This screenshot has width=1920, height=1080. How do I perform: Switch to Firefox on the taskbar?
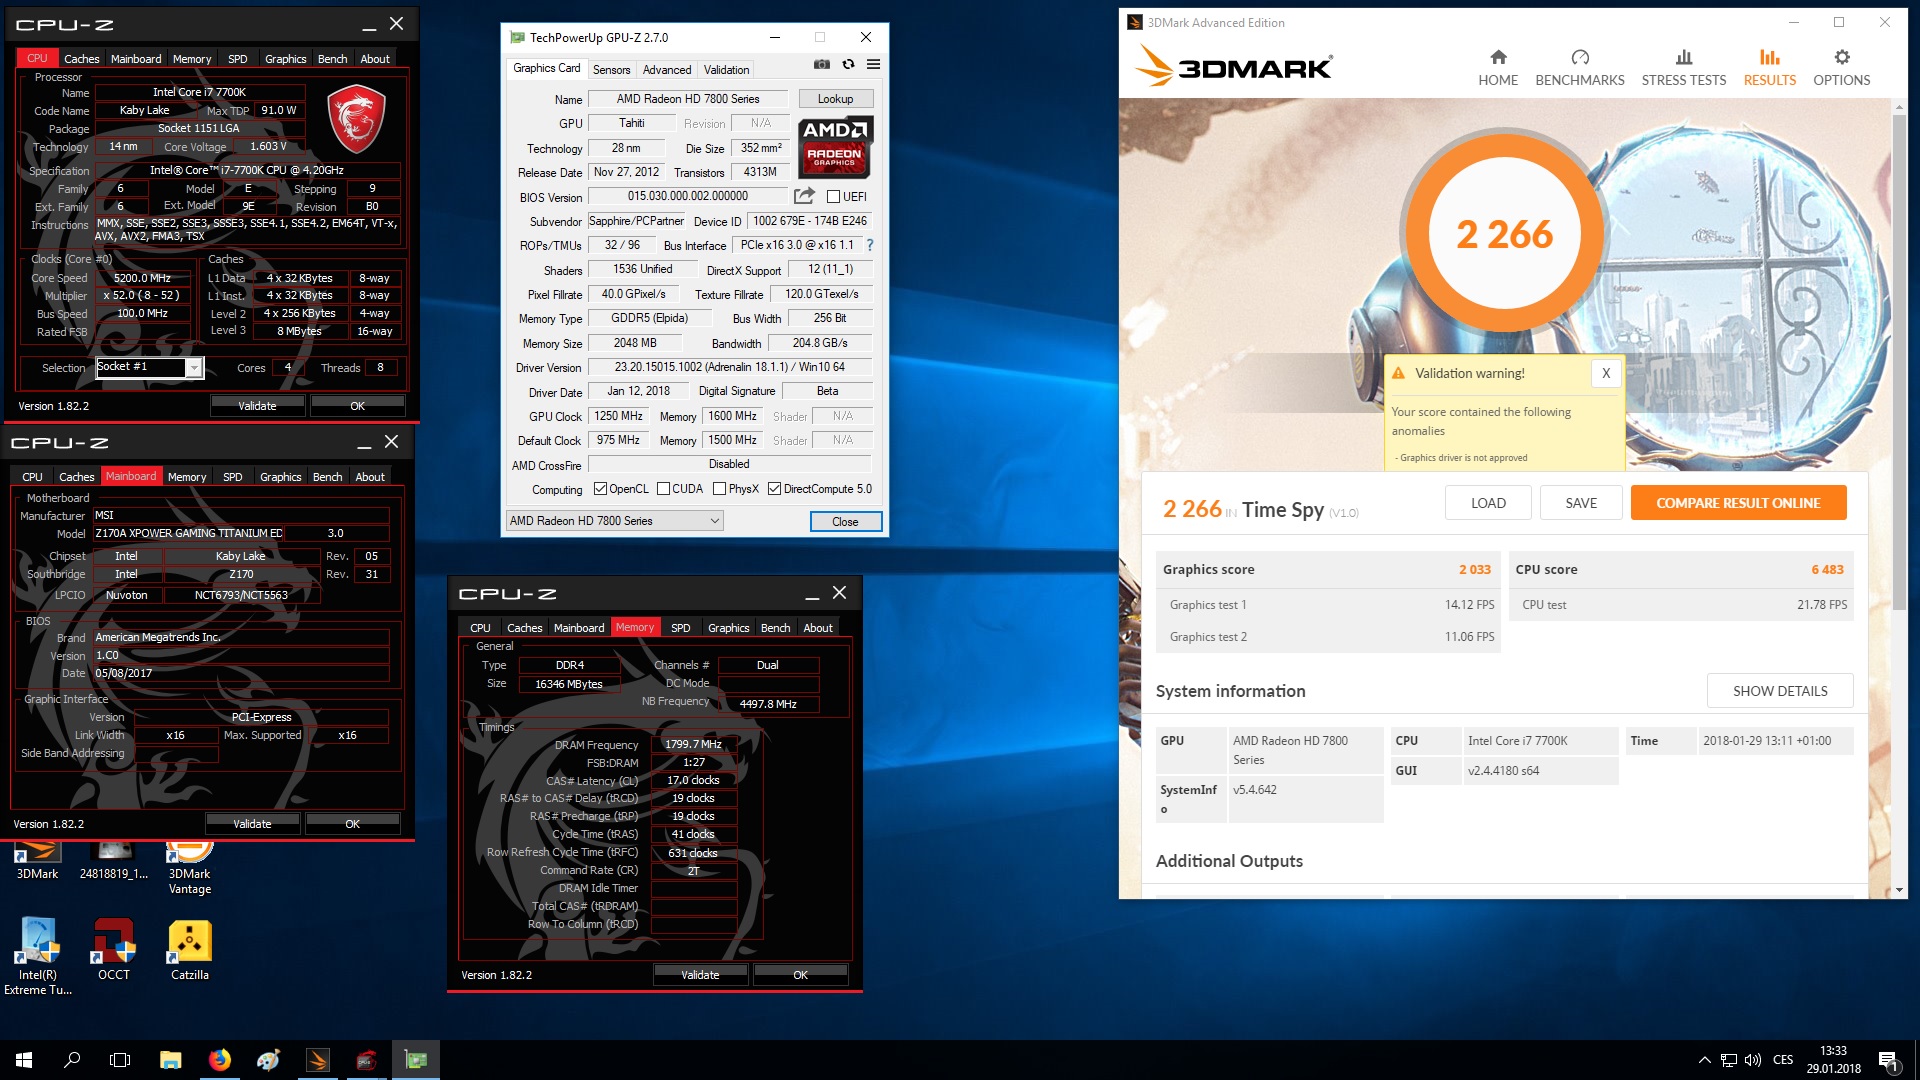219,1060
